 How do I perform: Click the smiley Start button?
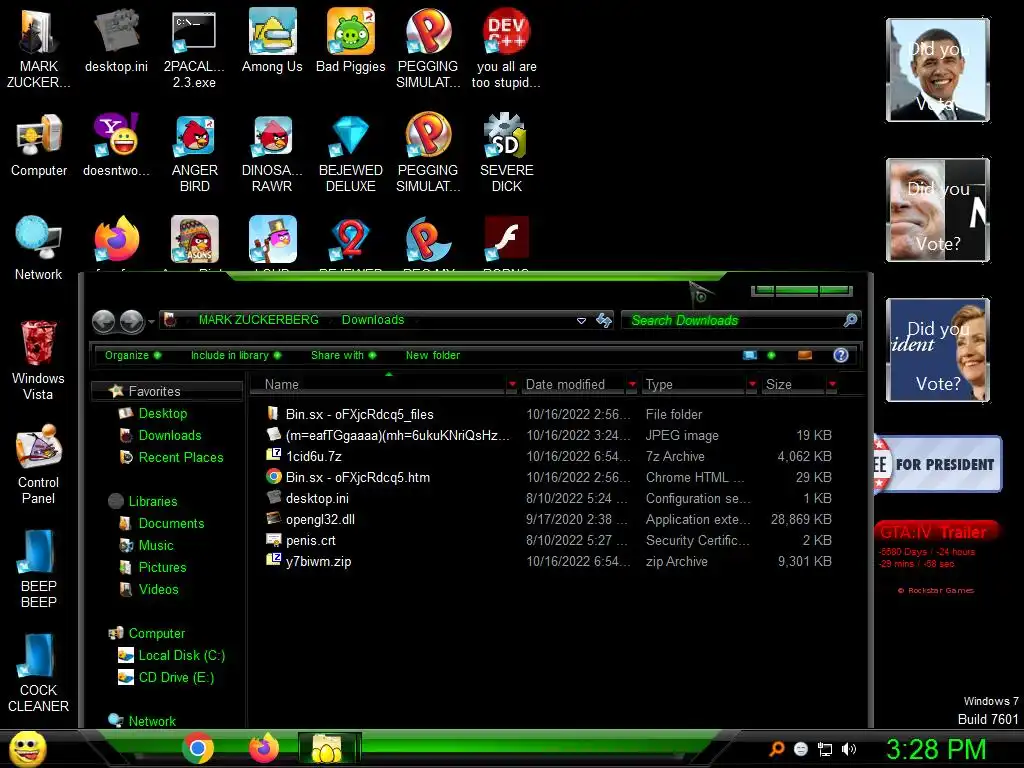click(27, 748)
